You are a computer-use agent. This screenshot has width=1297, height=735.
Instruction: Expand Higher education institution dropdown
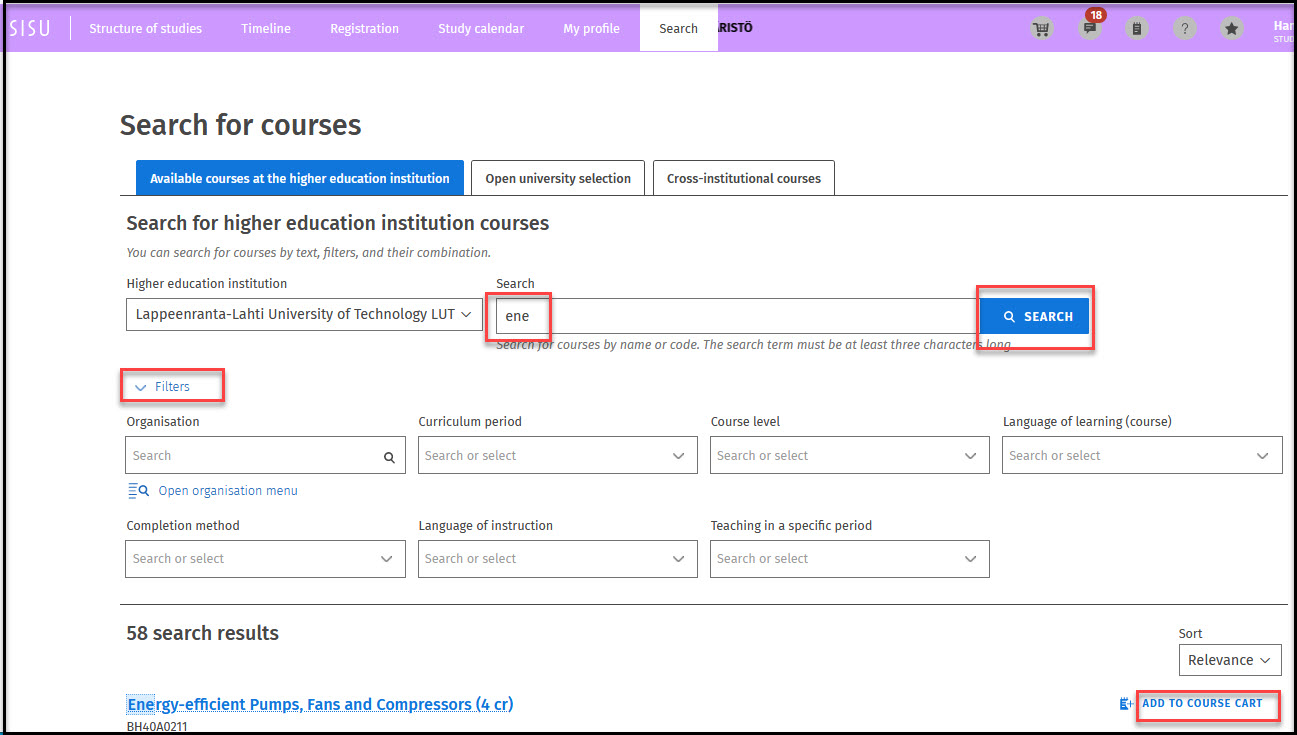click(304, 315)
